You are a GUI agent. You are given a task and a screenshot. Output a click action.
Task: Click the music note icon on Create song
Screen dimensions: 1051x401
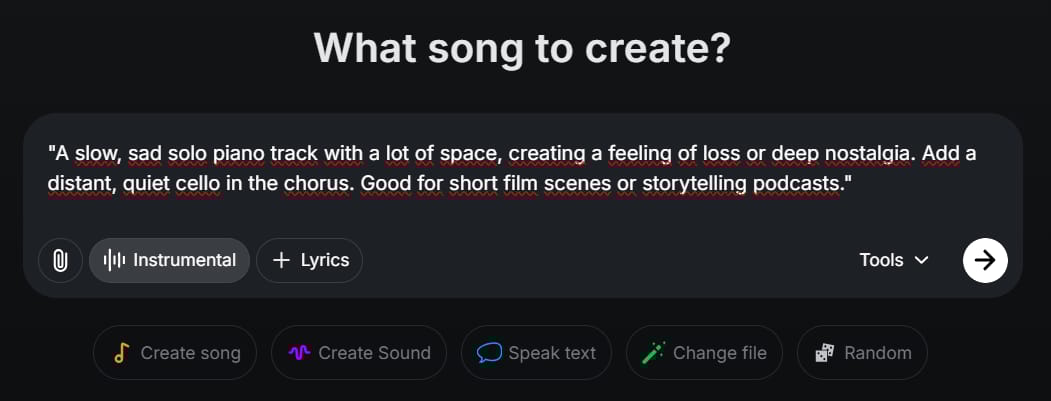[122, 353]
